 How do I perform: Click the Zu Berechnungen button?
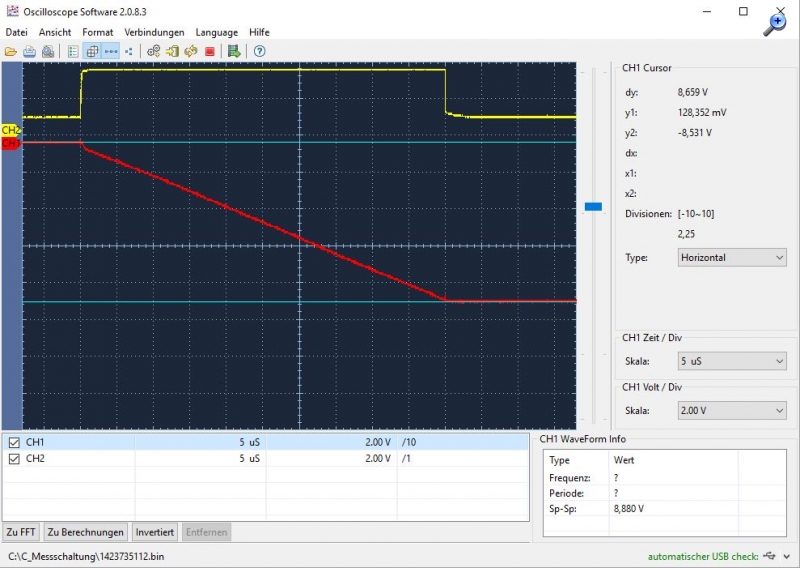[86, 532]
